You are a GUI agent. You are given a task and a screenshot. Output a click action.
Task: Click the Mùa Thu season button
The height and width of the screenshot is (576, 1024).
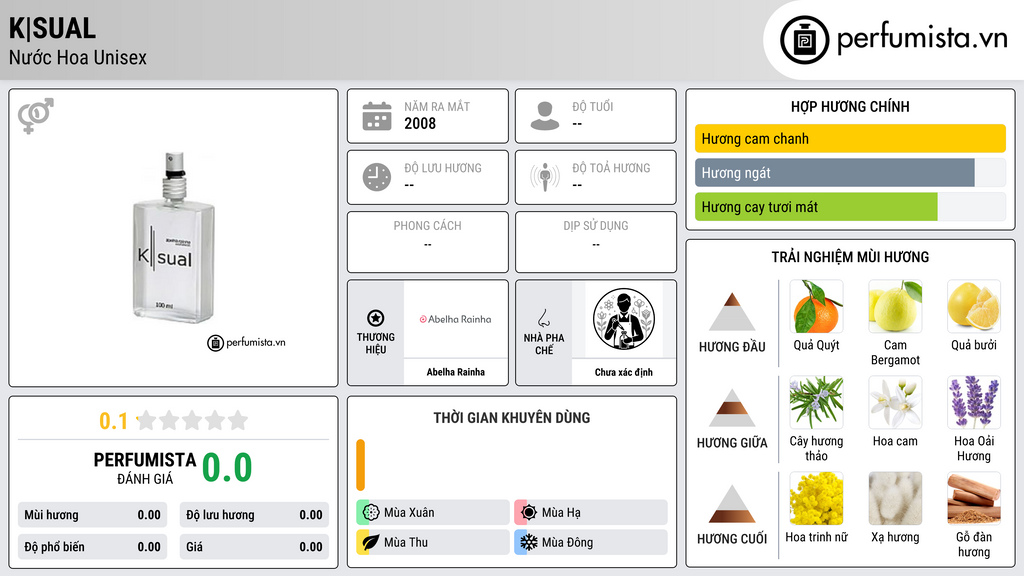pos(433,542)
